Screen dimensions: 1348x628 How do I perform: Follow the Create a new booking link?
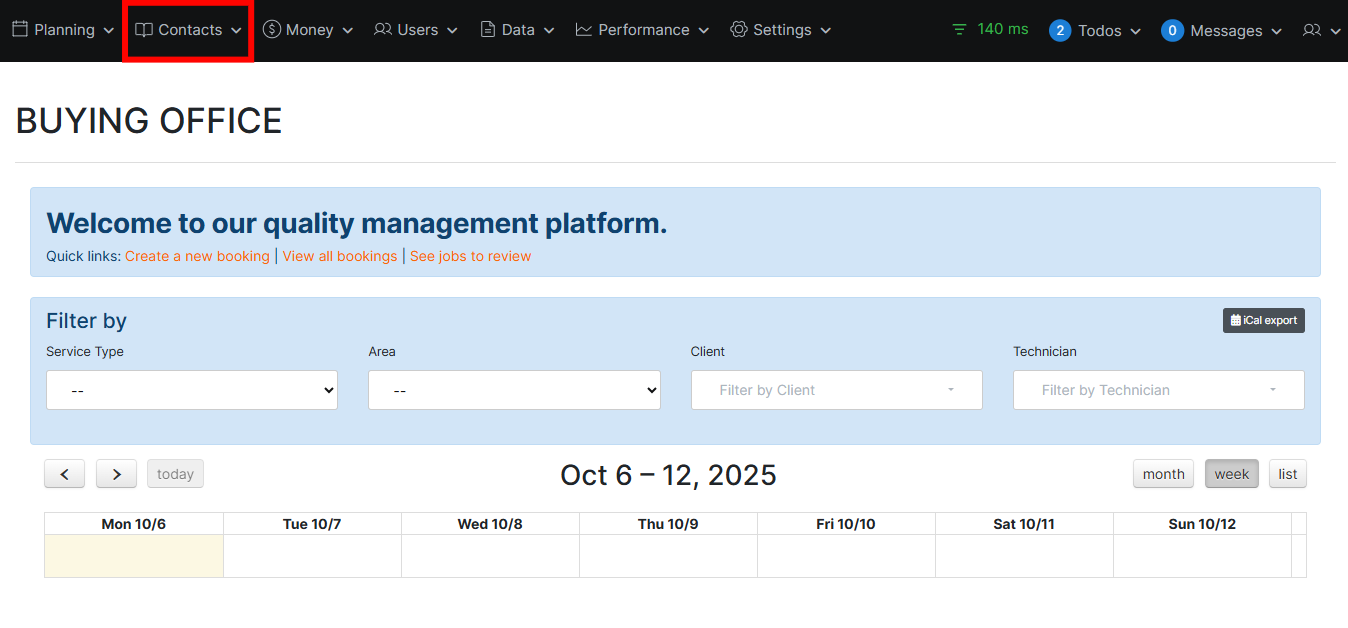coord(197,256)
